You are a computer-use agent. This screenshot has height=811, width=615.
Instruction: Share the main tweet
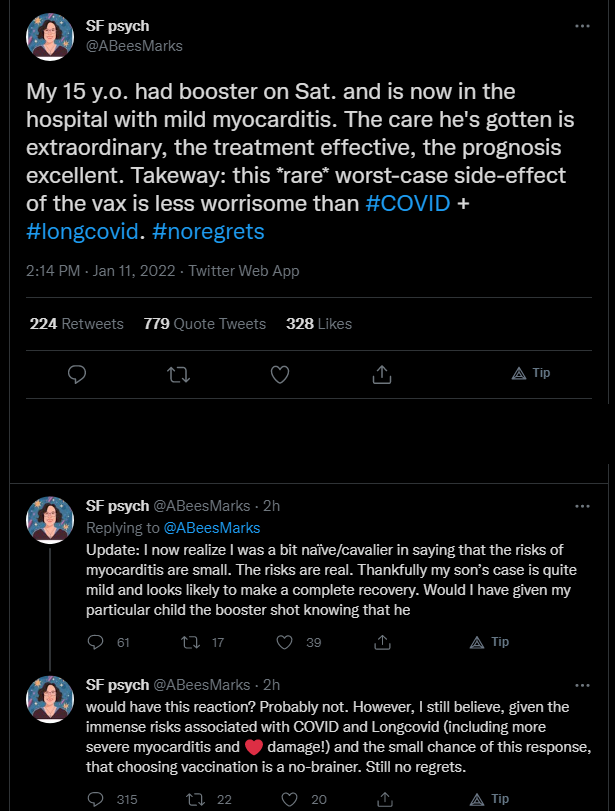382,374
